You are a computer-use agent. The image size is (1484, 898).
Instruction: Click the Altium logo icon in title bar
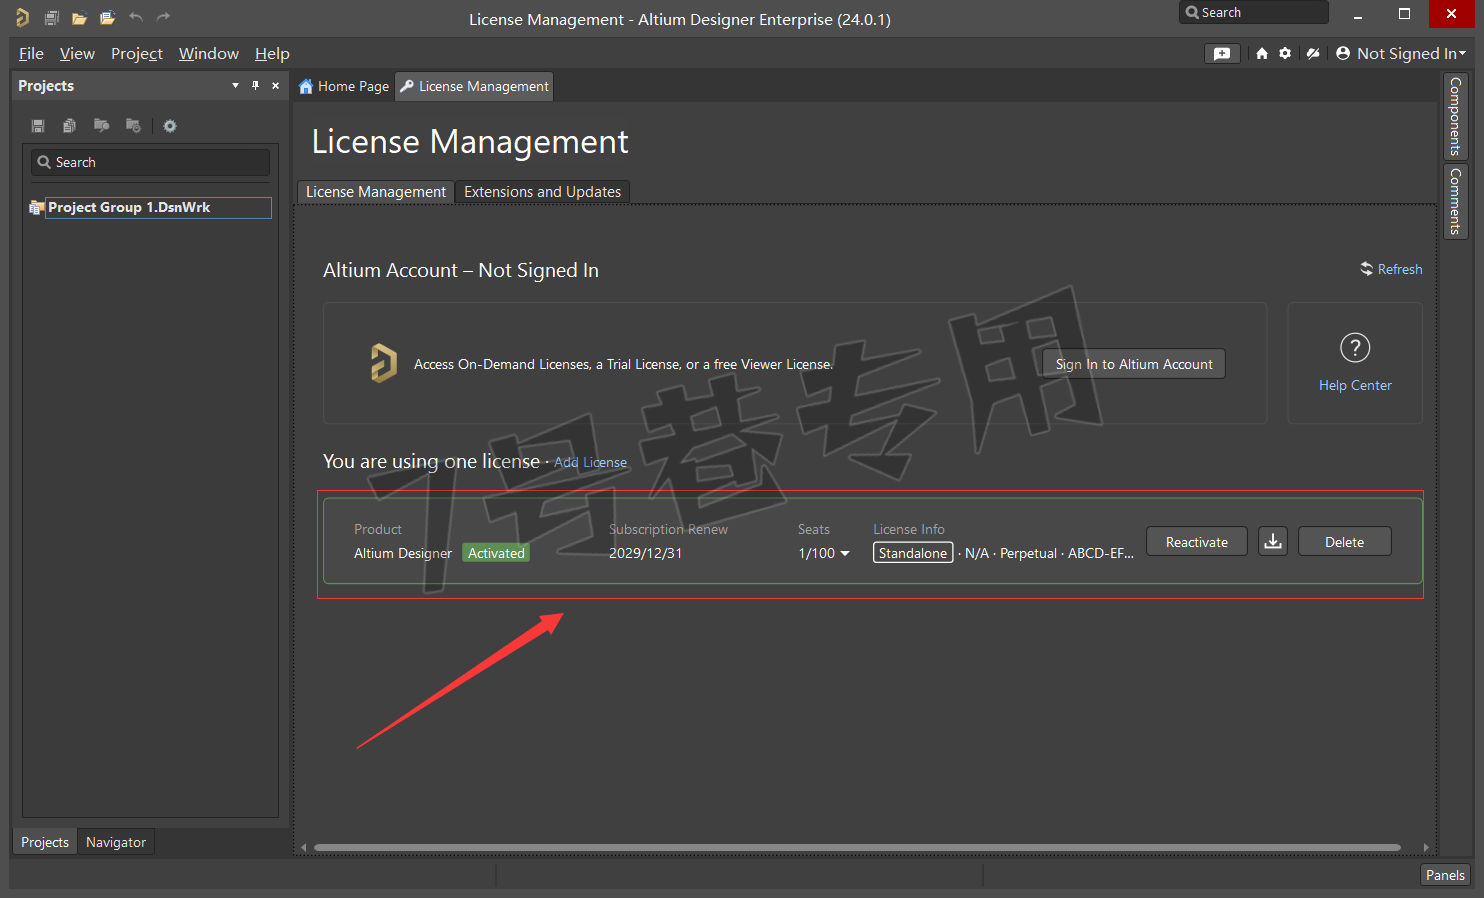coord(22,17)
